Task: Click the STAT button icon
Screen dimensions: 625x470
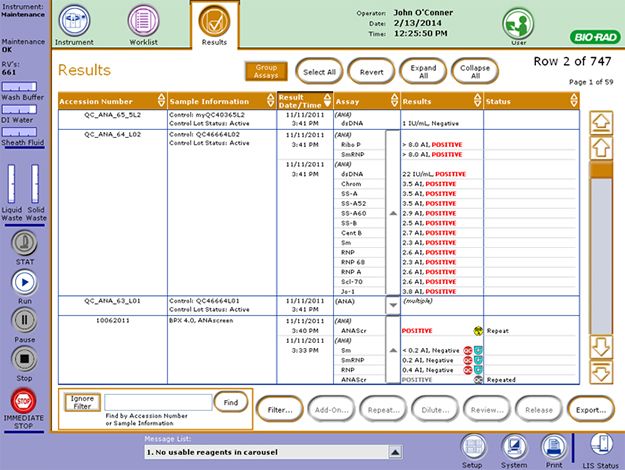Action: [x=22, y=243]
